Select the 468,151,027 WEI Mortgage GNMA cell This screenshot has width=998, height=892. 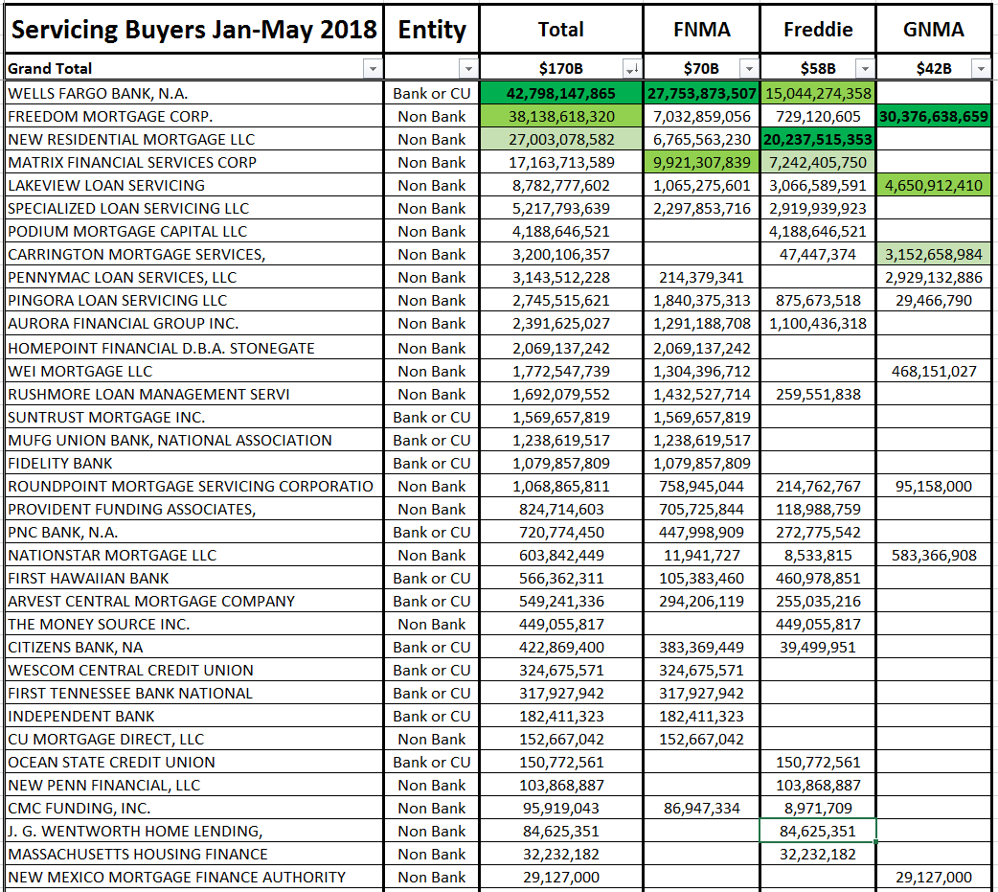pyautogui.click(x=934, y=371)
